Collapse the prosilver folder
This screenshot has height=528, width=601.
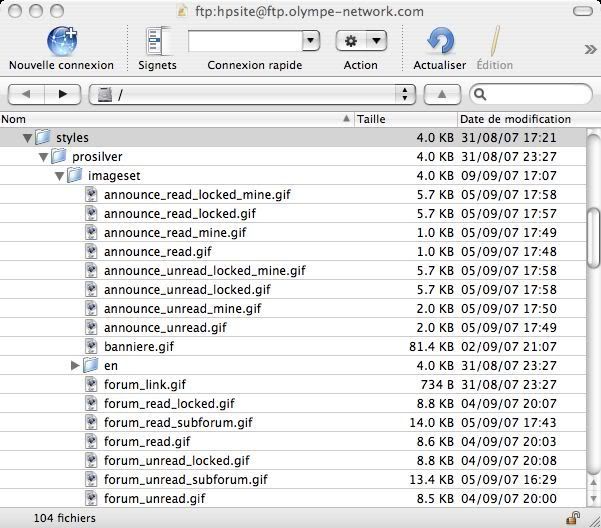pos(43,157)
